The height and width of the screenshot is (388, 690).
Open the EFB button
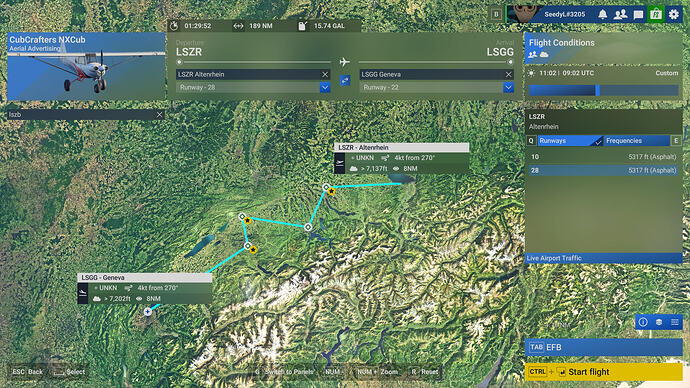pyautogui.click(x=603, y=347)
